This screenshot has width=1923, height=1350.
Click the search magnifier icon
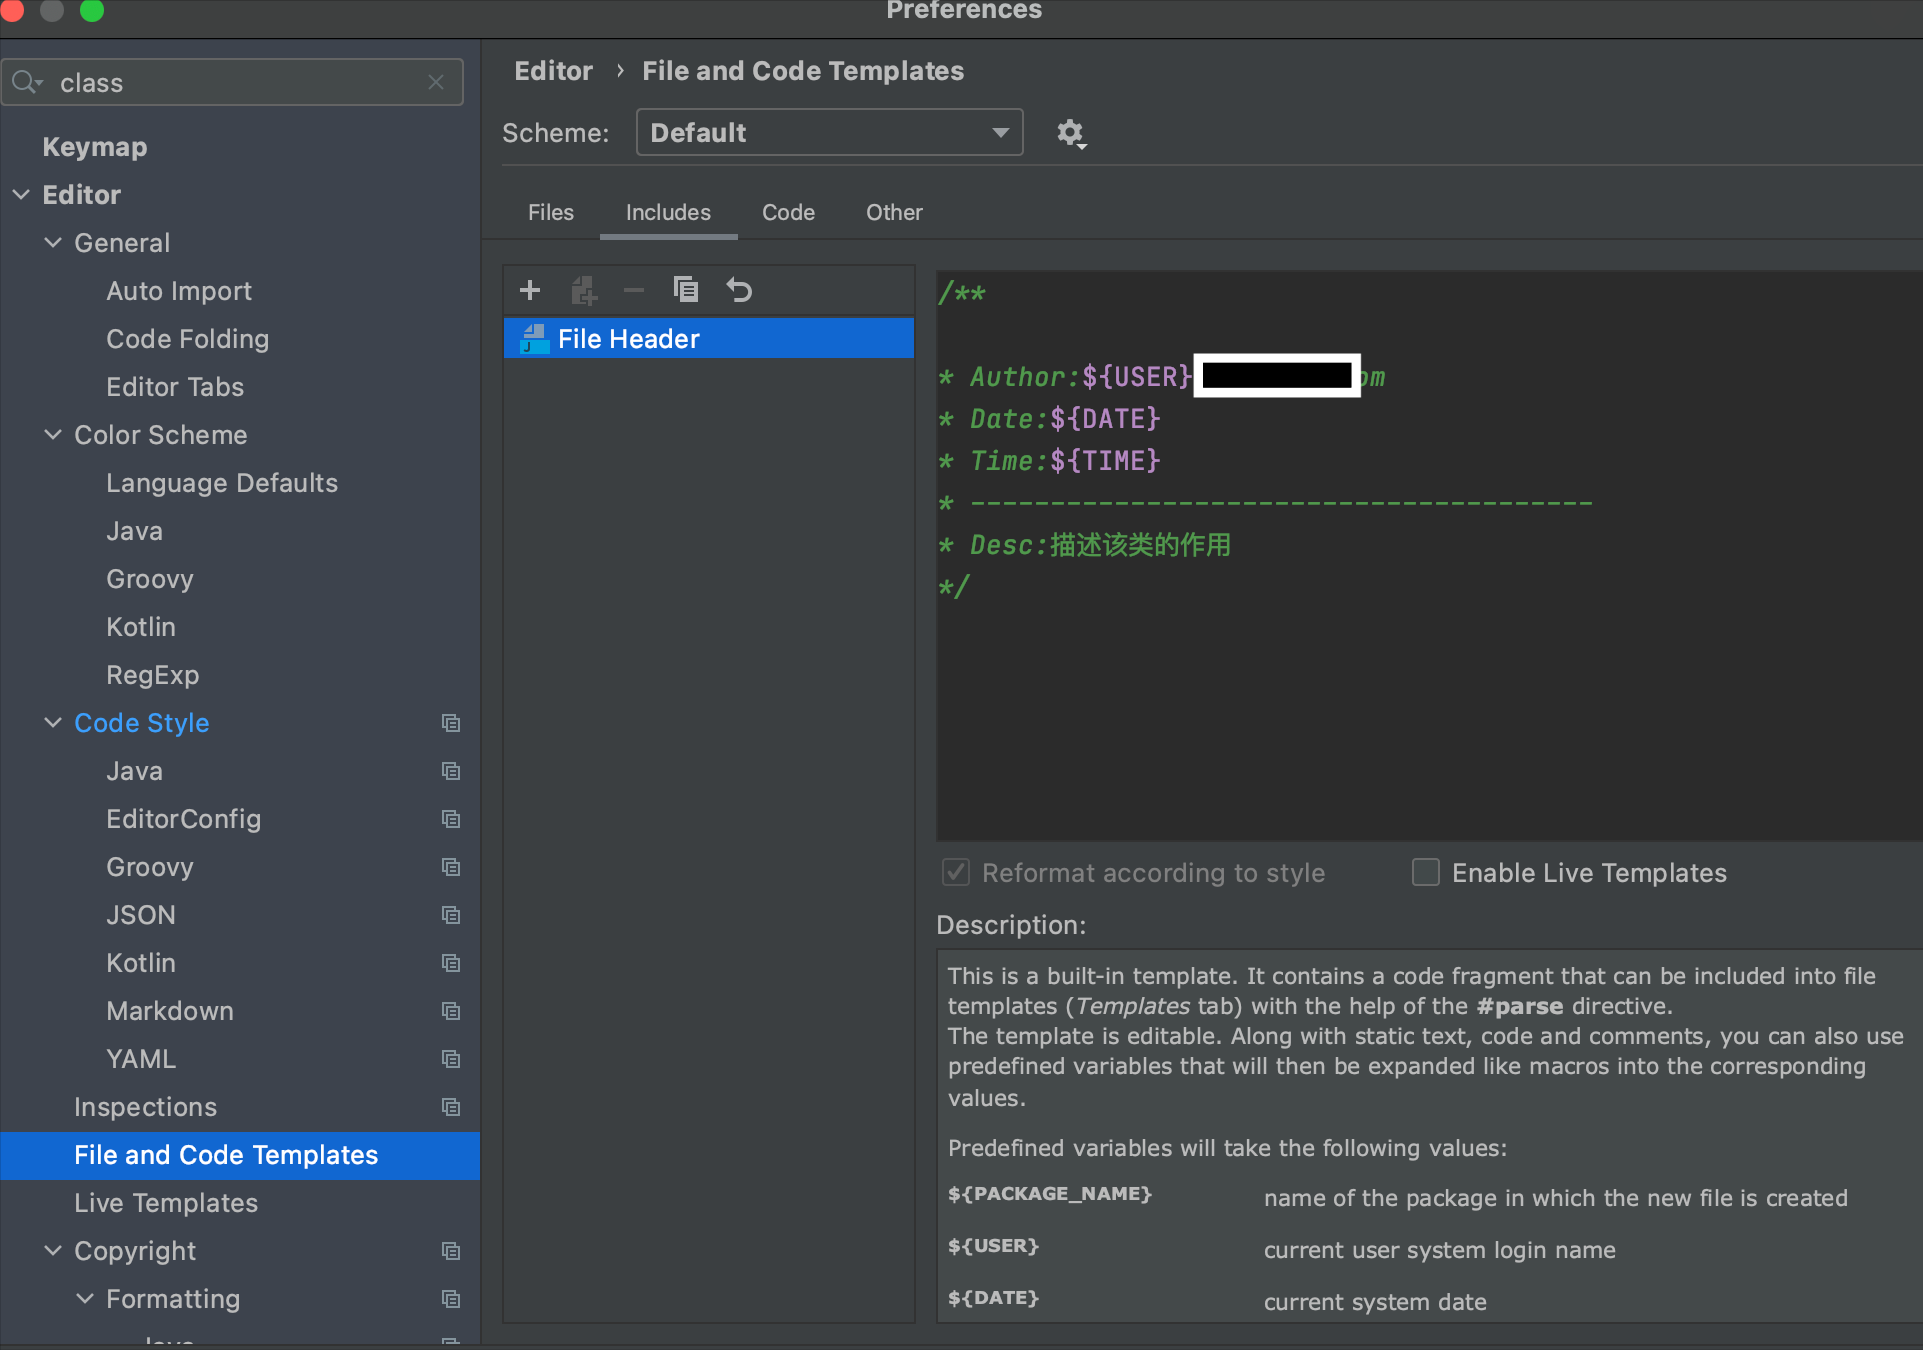pyautogui.click(x=25, y=82)
